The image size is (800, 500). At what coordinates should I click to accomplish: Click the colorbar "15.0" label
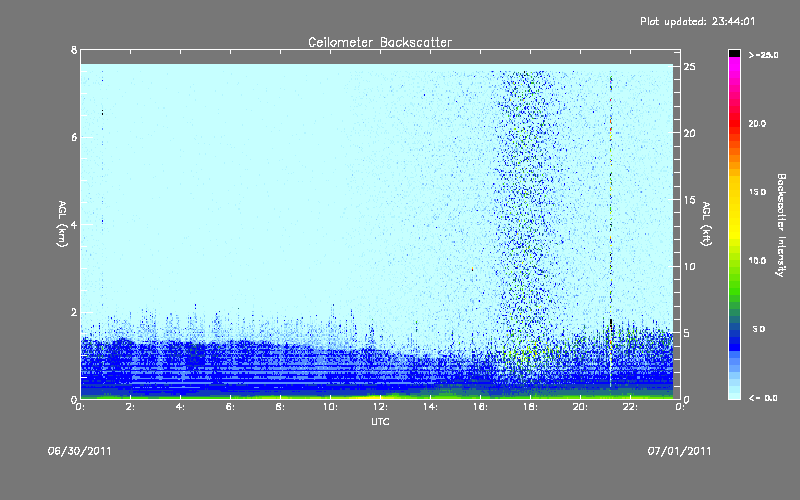click(757, 192)
